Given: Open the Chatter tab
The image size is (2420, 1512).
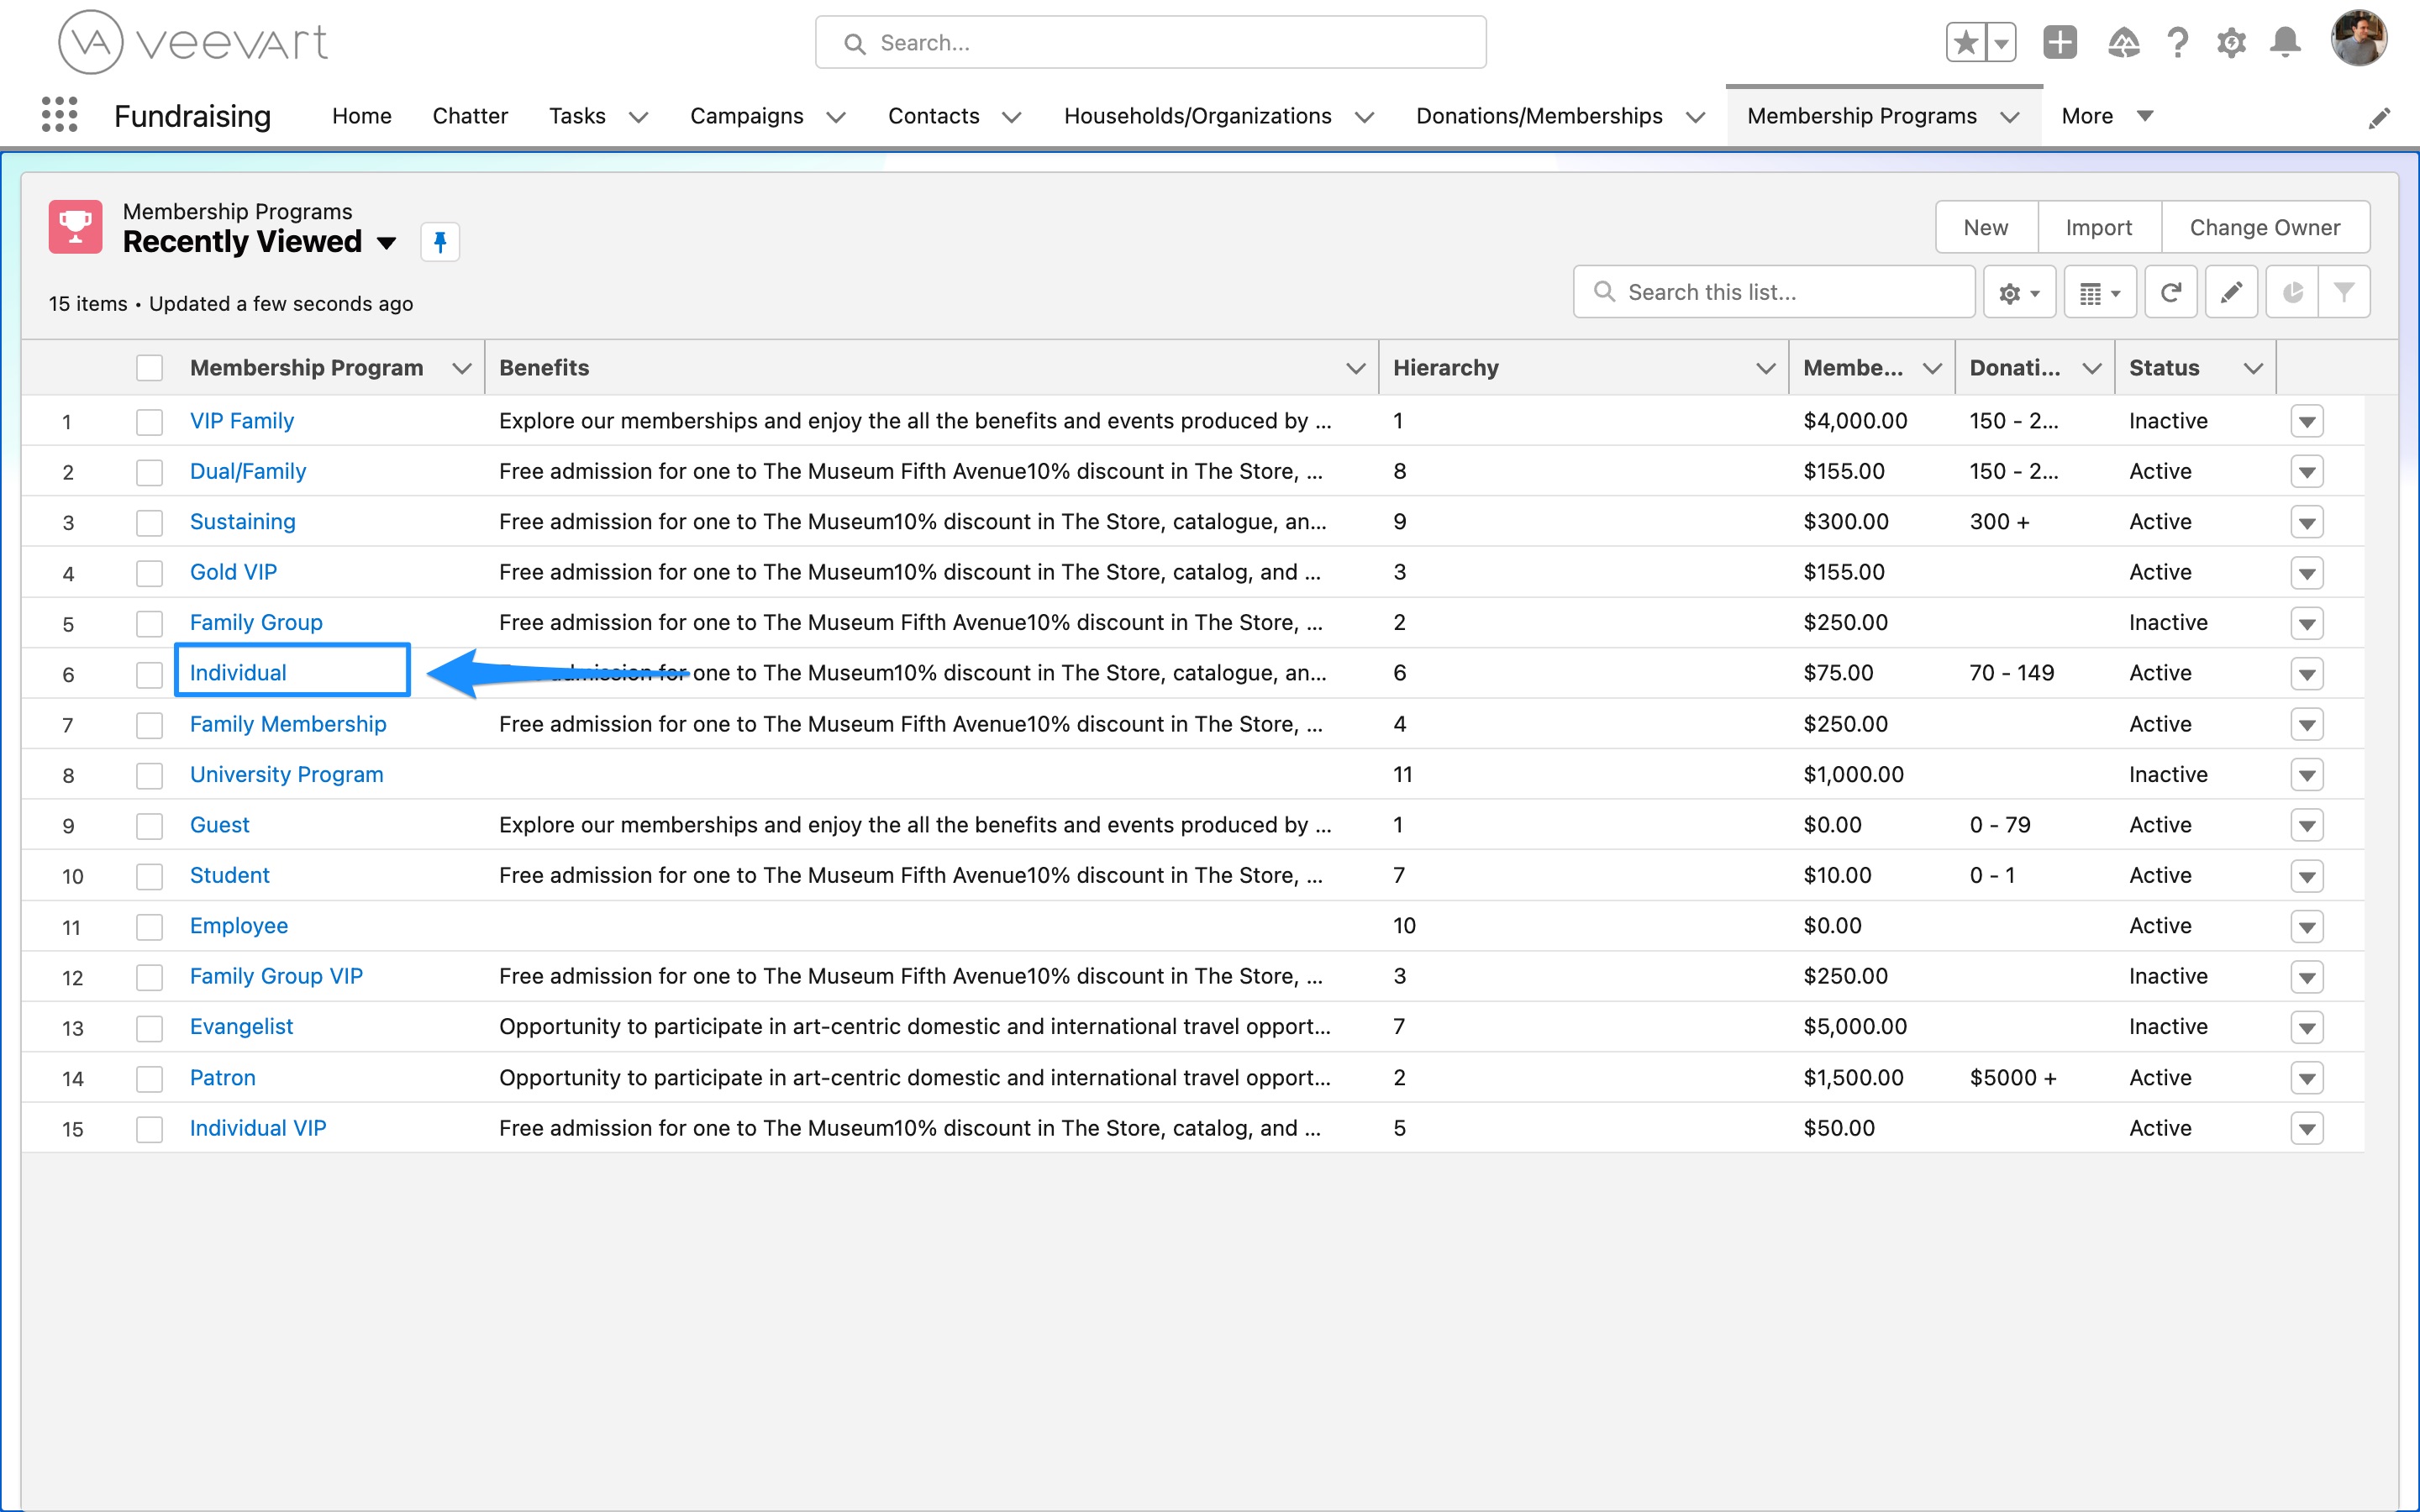Looking at the screenshot, I should 470,115.
